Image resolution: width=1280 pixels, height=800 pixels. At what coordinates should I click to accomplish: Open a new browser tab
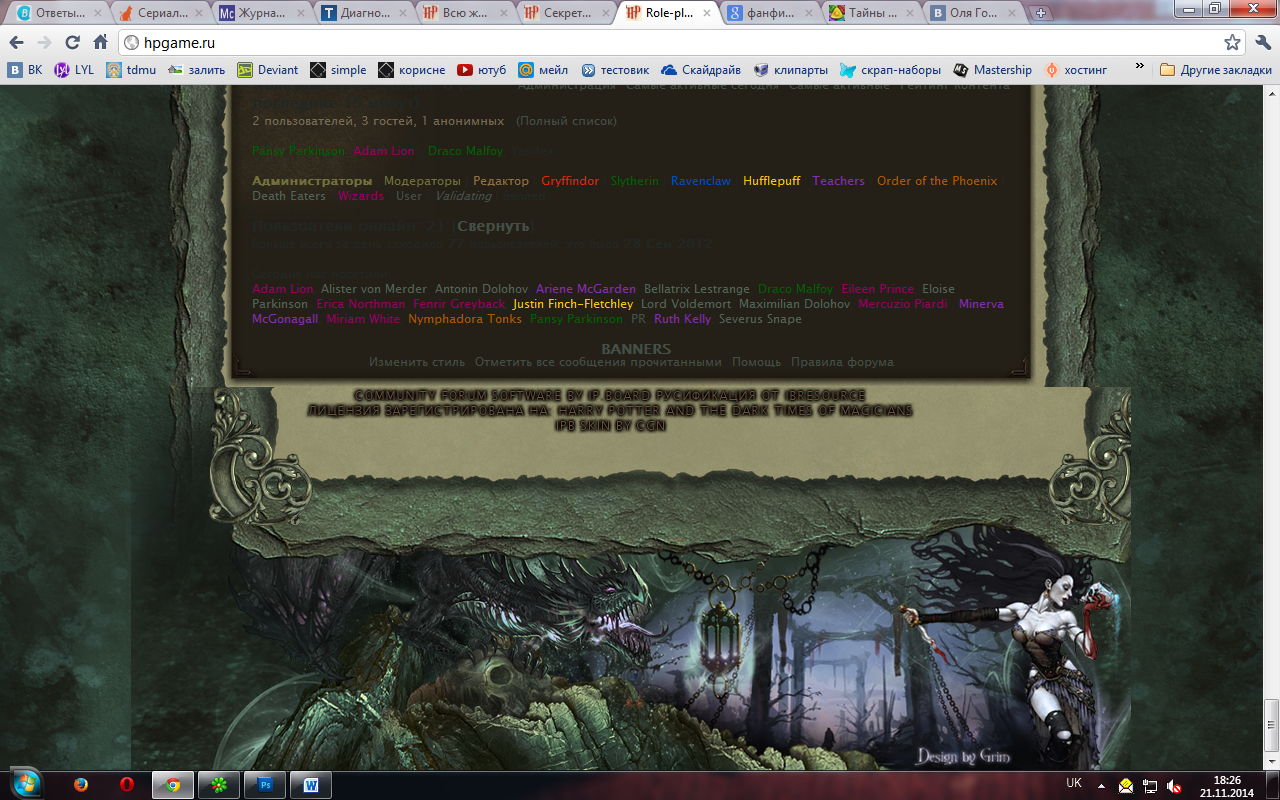[x=1041, y=14]
